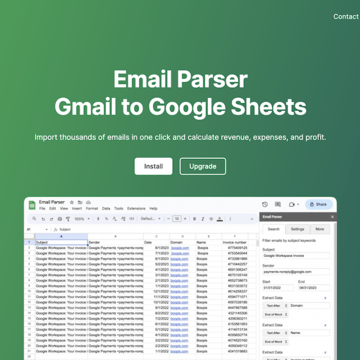This screenshot has height=360, width=360.
Task: Select the Paint format icon
Action: coord(68,219)
